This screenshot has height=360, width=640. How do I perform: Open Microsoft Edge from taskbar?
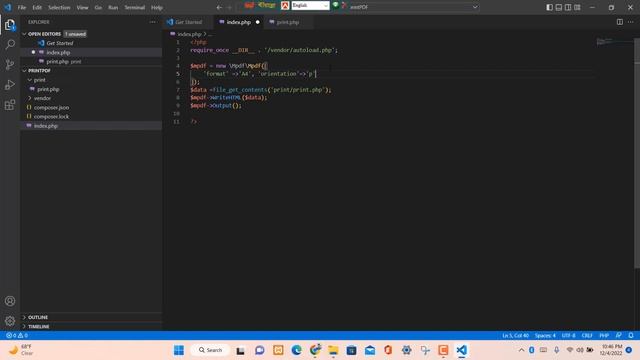click(296, 350)
